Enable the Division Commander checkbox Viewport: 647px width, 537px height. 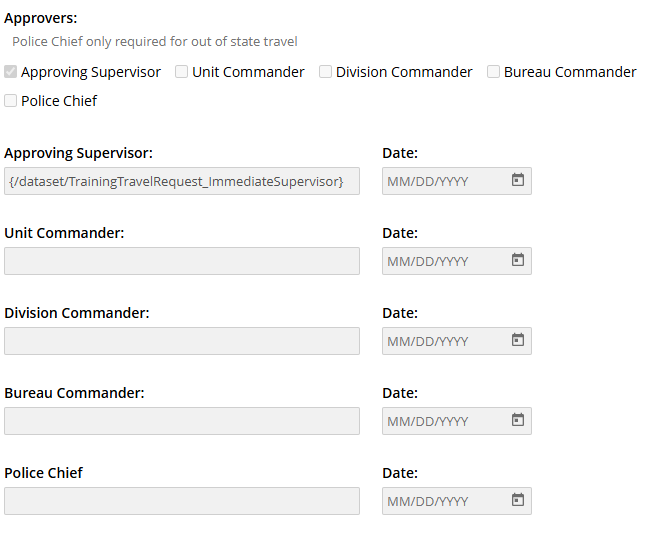pyautogui.click(x=326, y=72)
